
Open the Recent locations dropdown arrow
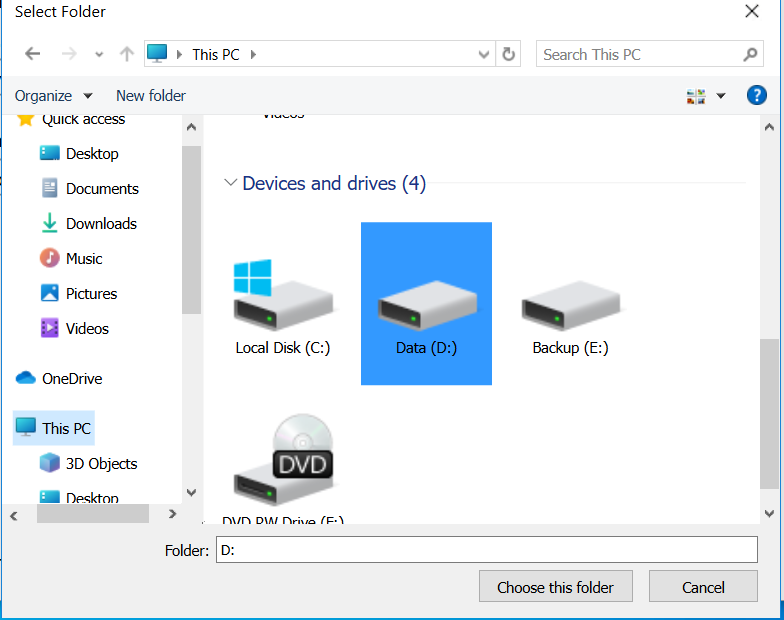(x=98, y=55)
